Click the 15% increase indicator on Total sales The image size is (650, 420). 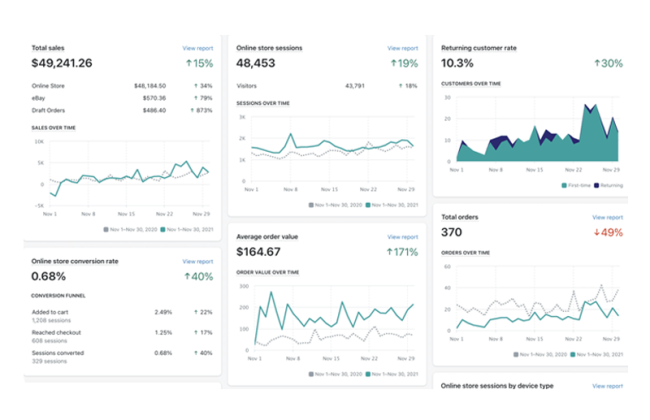(199, 63)
